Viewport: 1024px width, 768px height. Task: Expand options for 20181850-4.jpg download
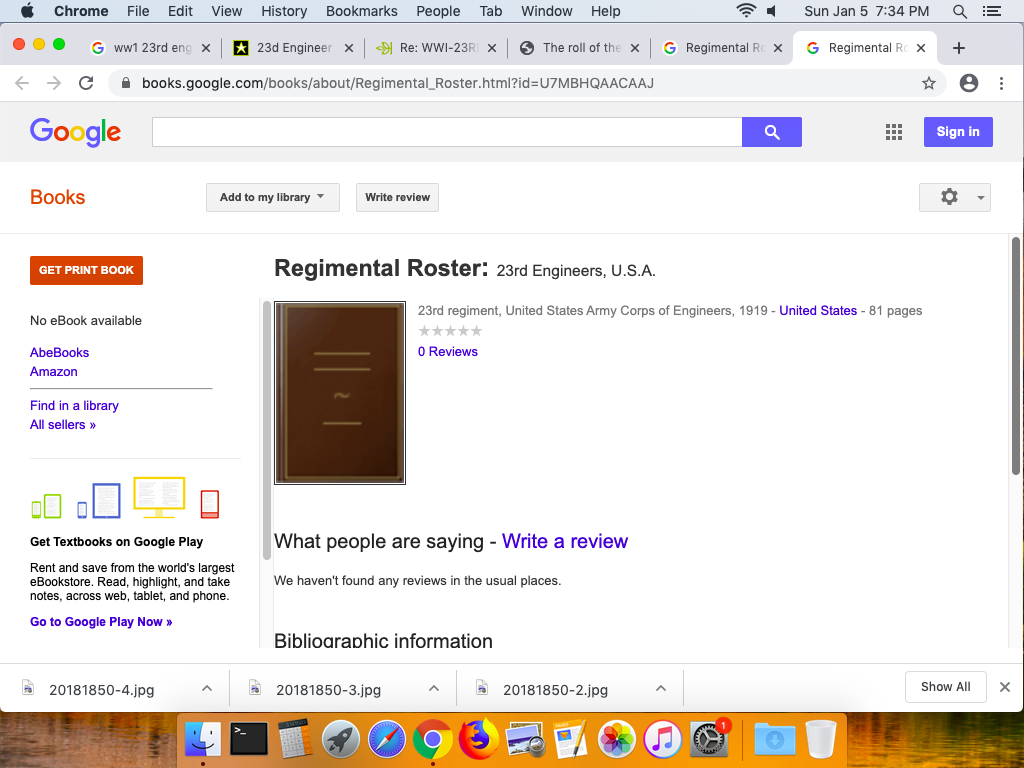click(x=207, y=688)
